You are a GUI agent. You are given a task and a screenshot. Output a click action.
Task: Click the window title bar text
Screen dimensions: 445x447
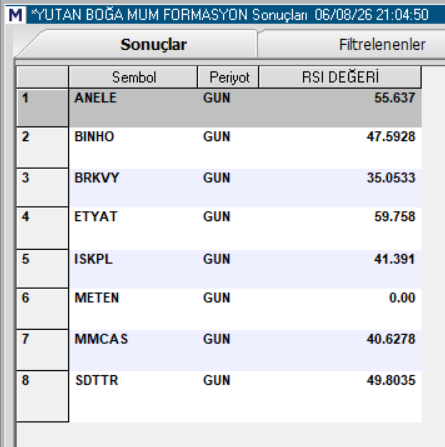[x=230, y=15]
